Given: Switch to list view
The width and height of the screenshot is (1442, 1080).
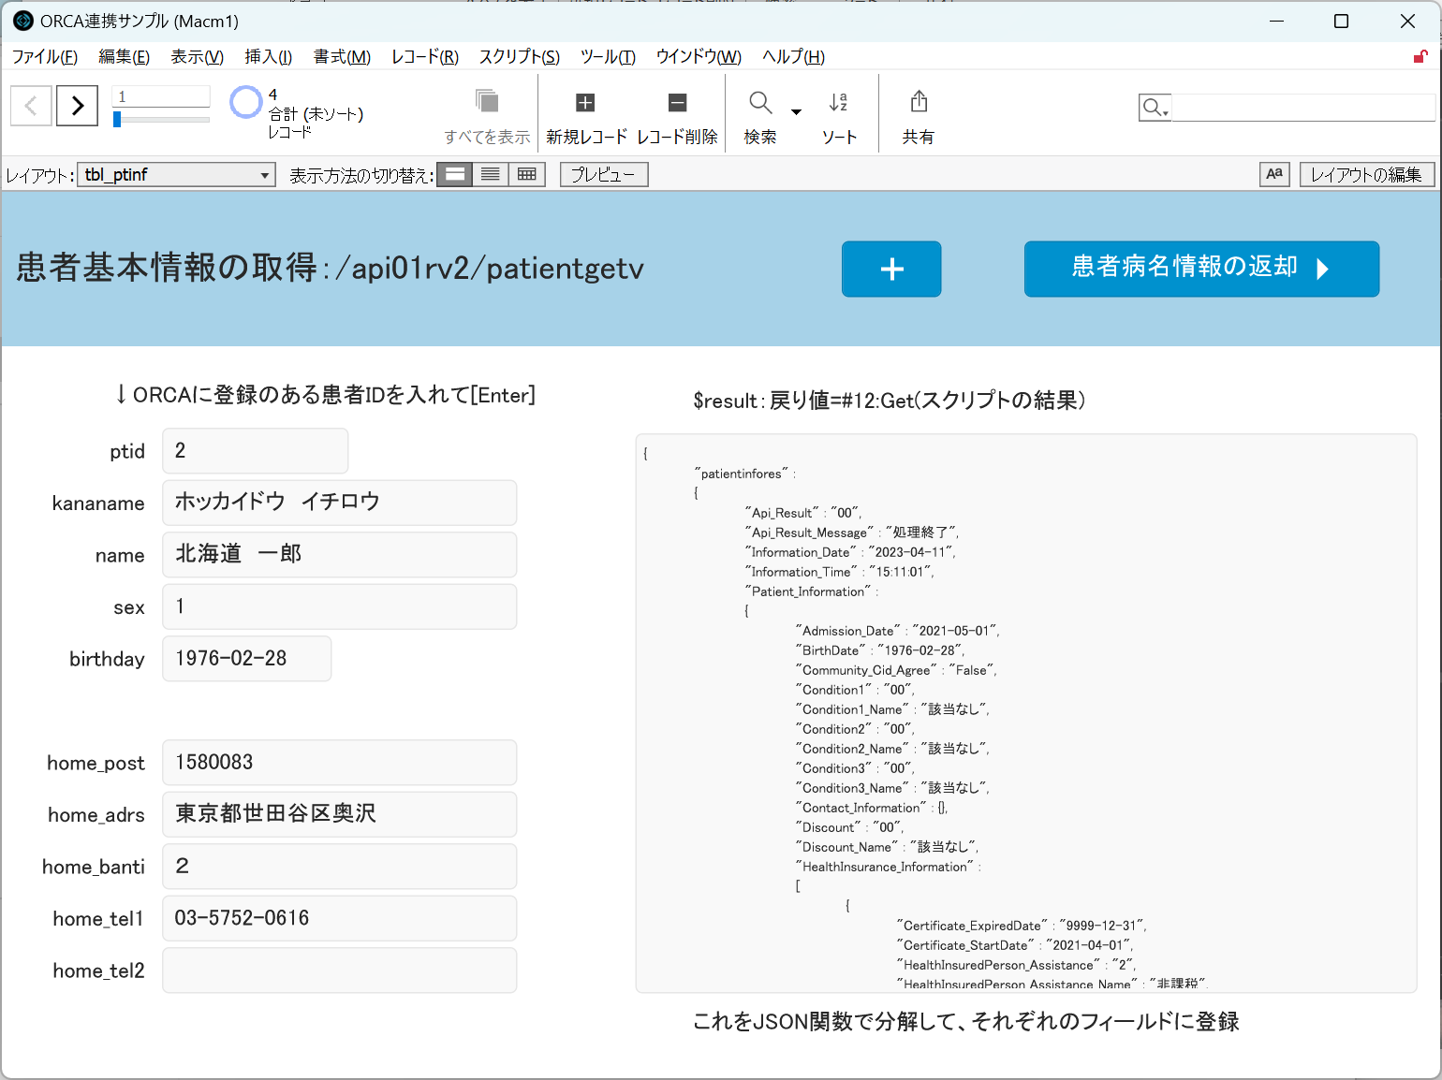Looking at the screenshot, I should coord(490,174).
